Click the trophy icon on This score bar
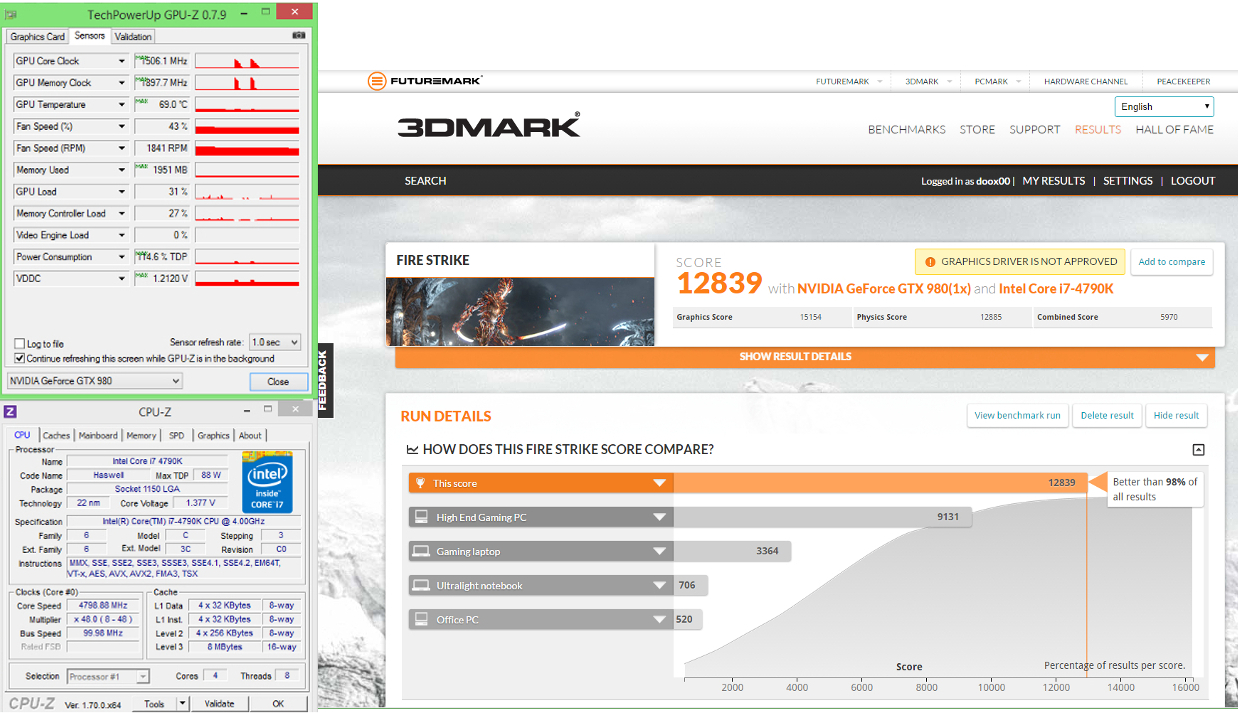 (421, 483)
